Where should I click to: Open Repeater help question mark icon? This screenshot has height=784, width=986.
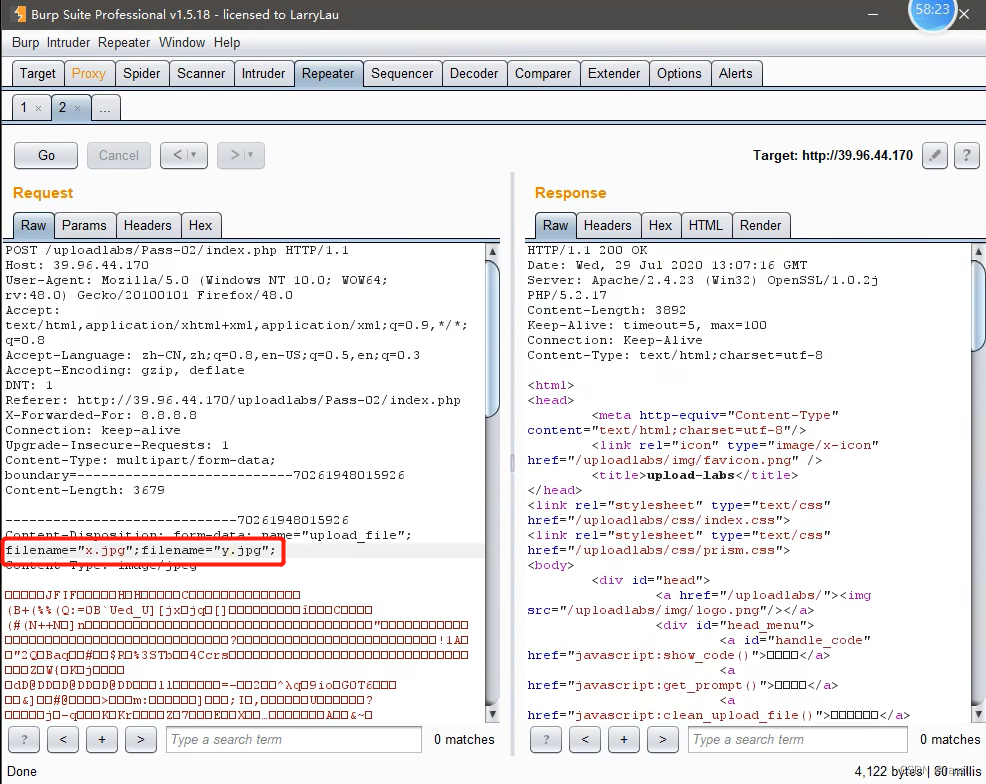(x=967, y=155)
